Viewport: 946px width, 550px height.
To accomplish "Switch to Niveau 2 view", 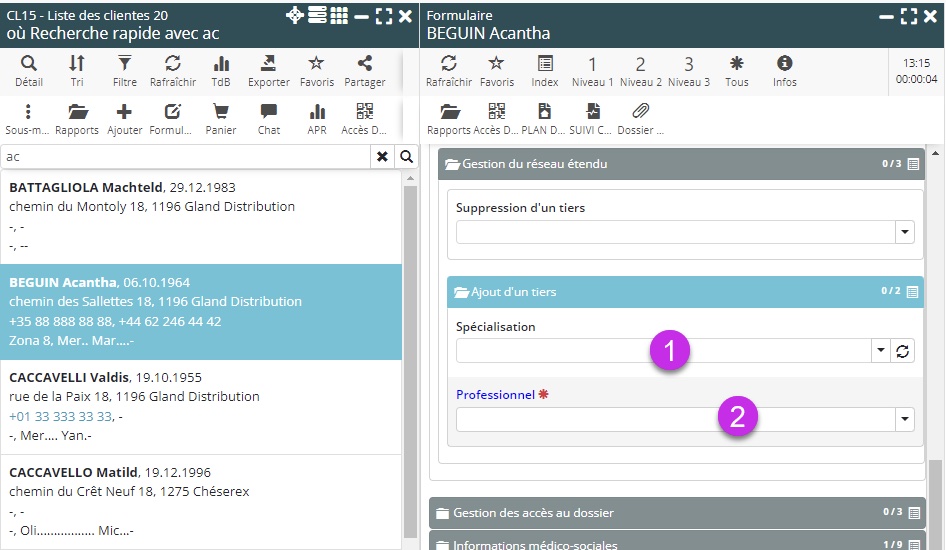I will [x=641, y=70].
